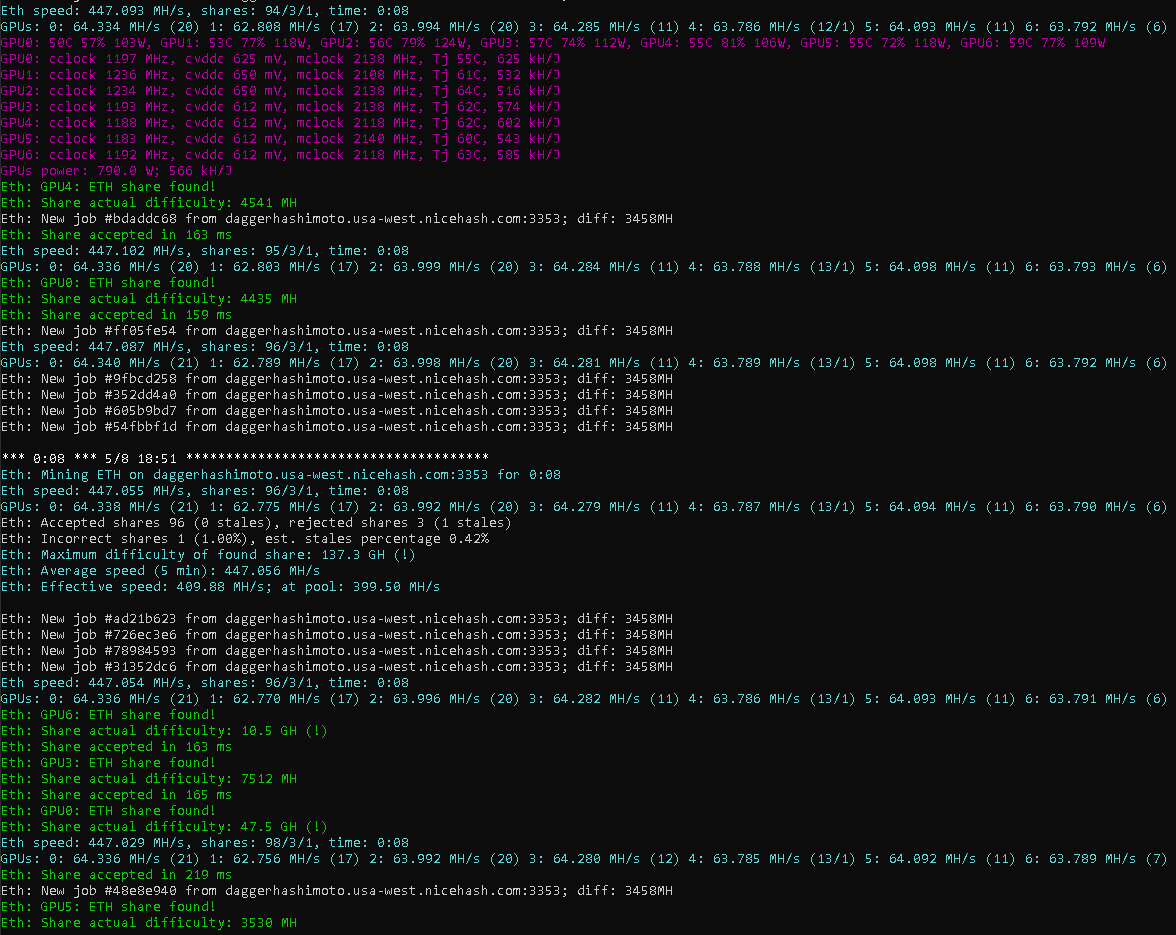Click 'Share accepted in 219 ms' line
1176x935 pixels.
click(x=116, y=874)
